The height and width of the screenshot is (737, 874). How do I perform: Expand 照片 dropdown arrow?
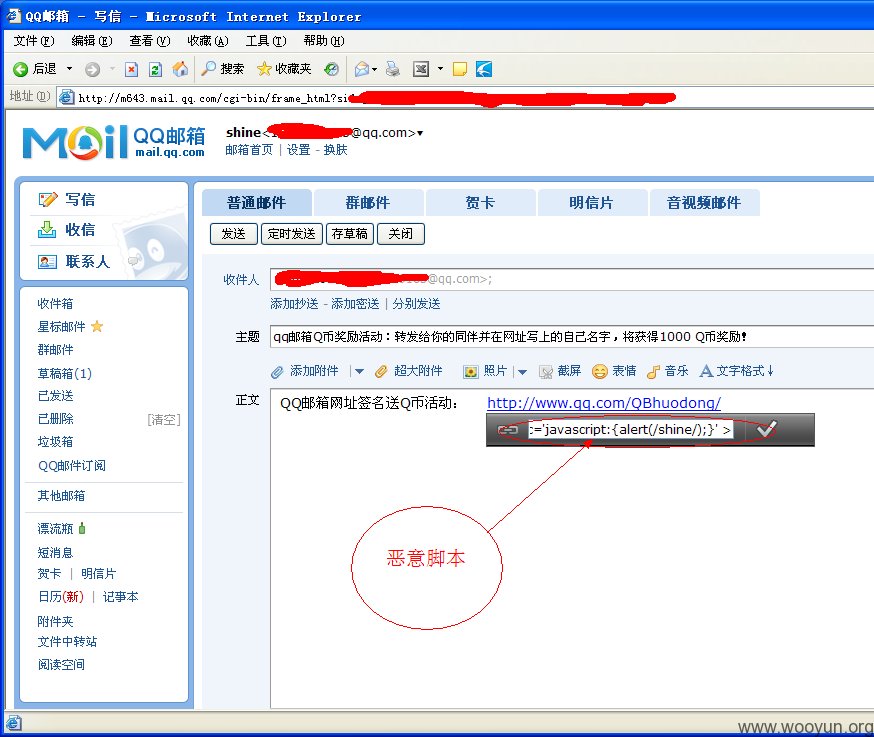point(522,372)
